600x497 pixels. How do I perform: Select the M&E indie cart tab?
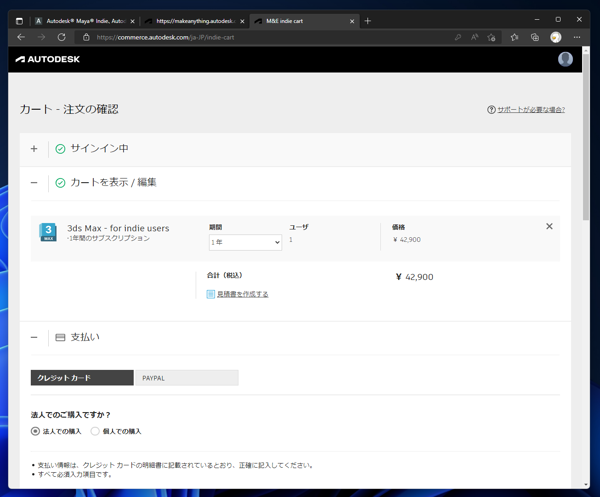click(302, 21)
